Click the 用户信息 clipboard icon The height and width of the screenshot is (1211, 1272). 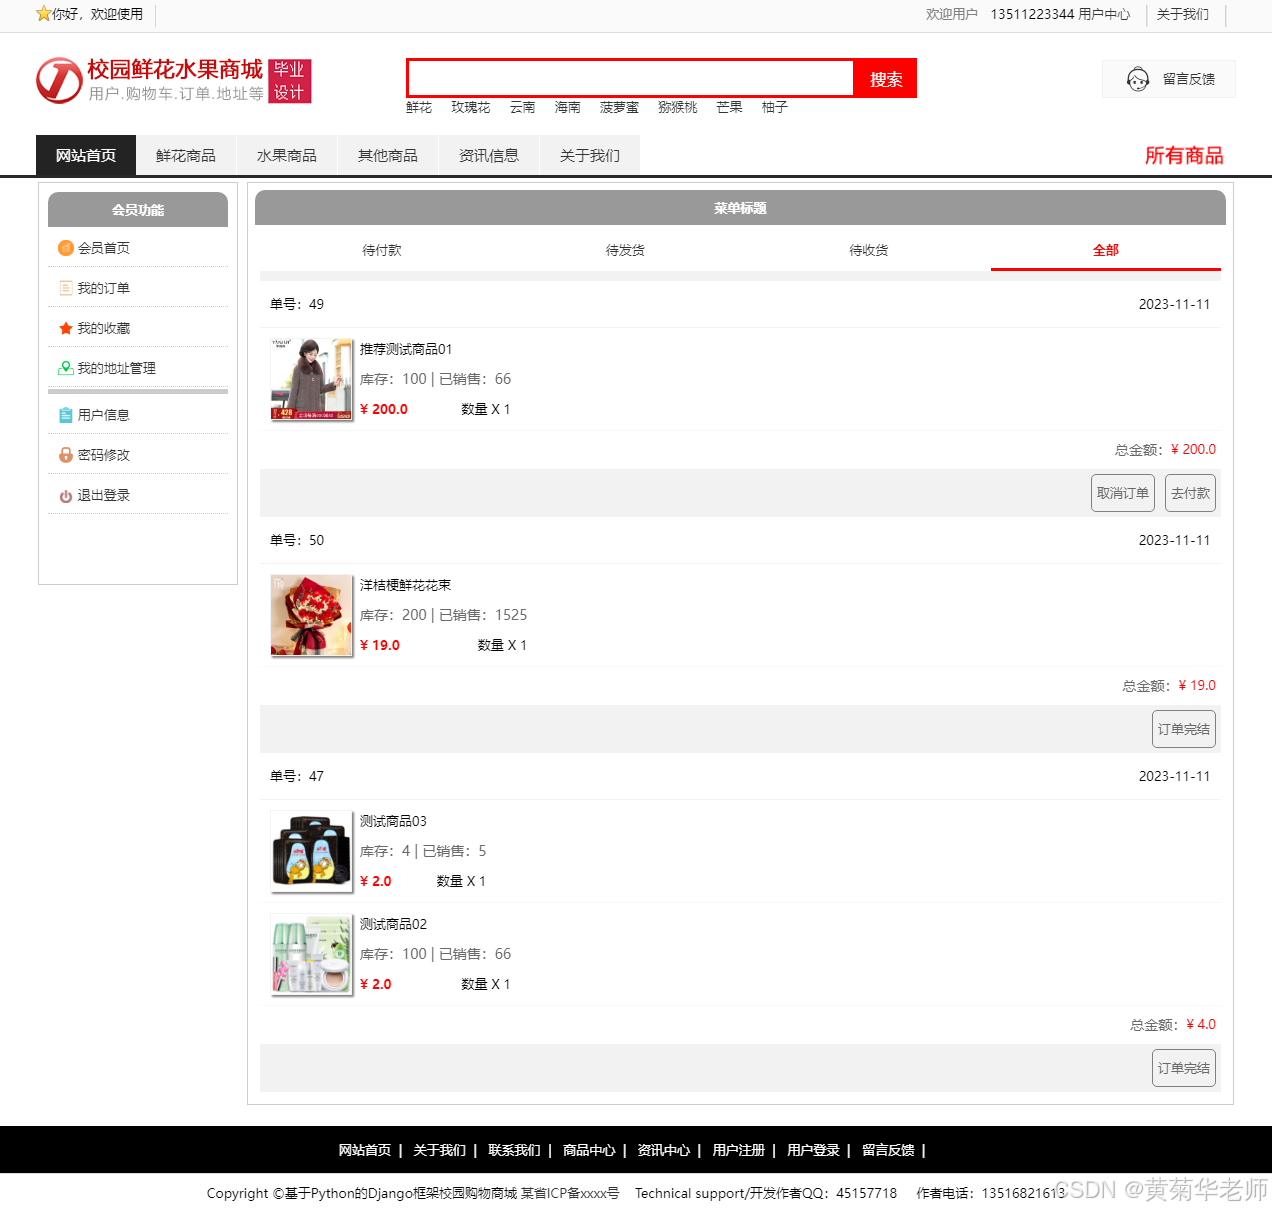click(66, 415)
